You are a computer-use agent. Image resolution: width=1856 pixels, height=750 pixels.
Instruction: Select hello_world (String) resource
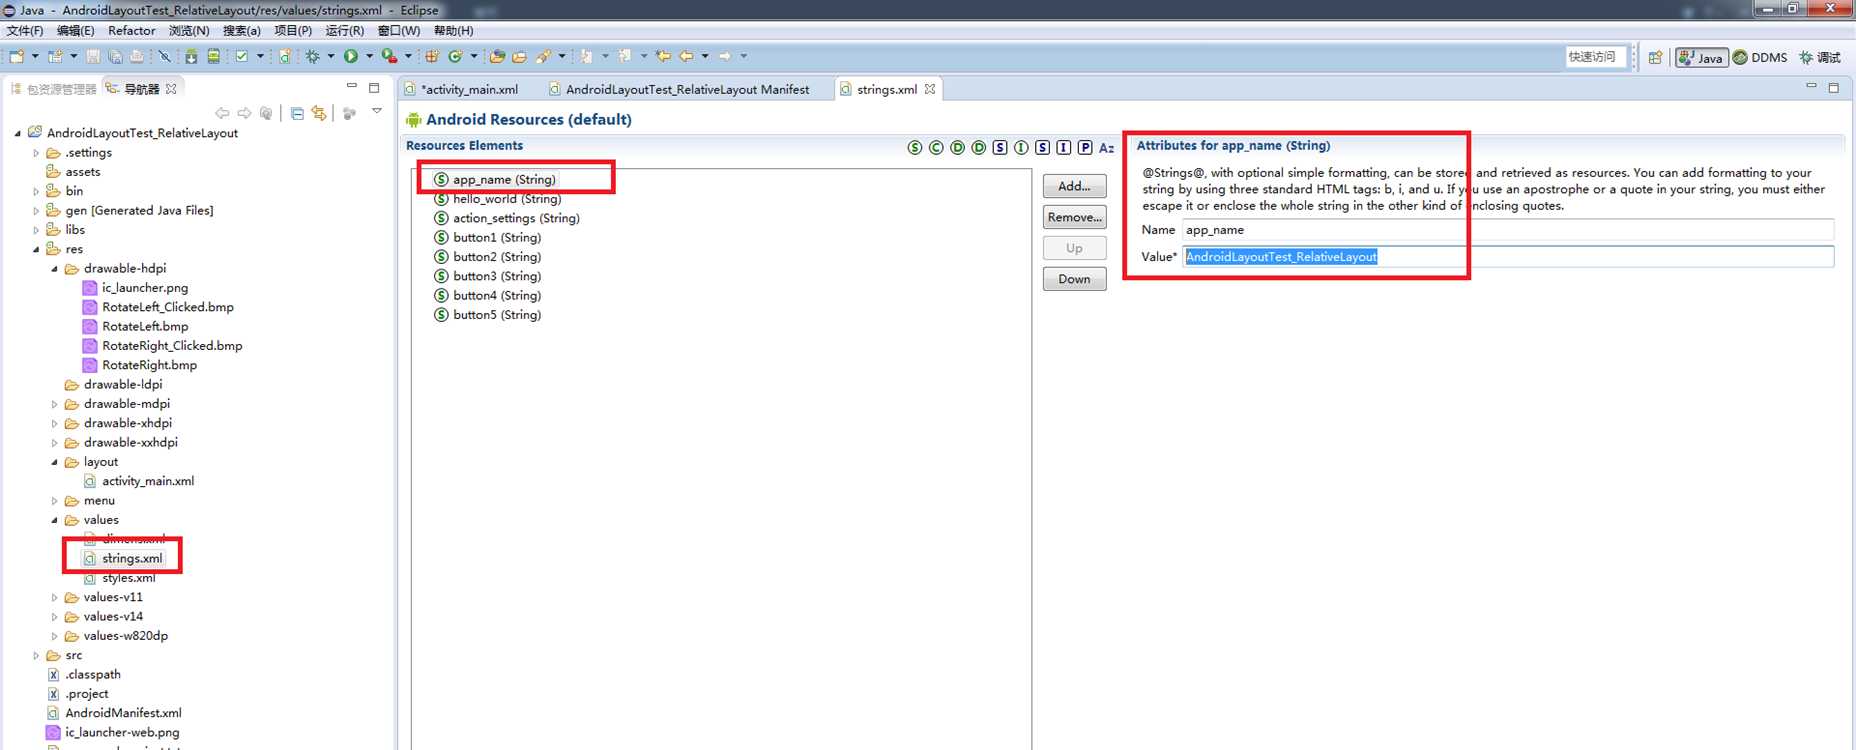point(498,199)
